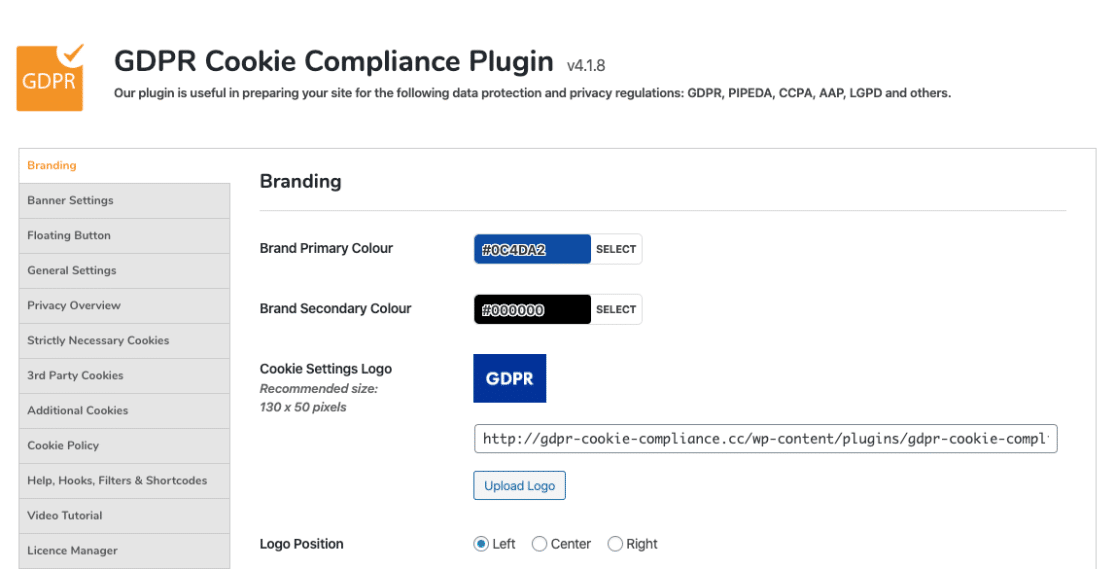Screen dimensions: 1116x569
Task: Click the black Brand Secondary Colour swatch
Action: 532,310
